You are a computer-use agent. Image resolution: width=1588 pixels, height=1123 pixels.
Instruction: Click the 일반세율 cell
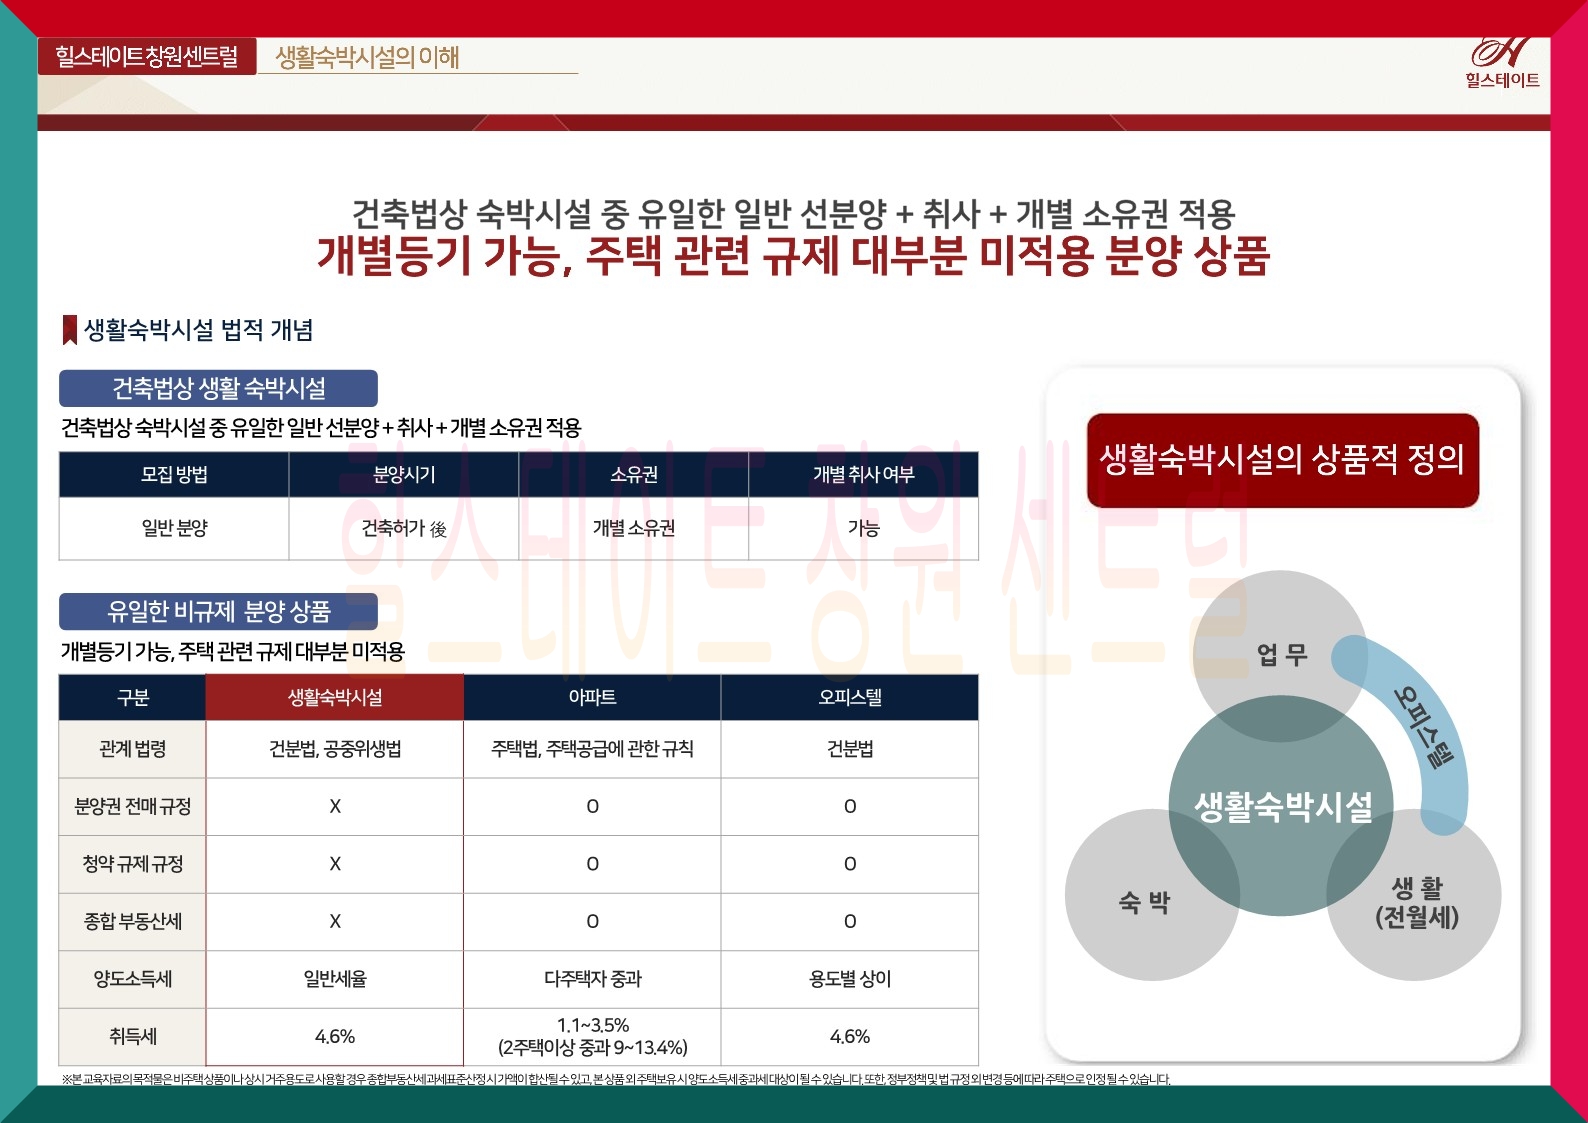[x=335, y=979]
